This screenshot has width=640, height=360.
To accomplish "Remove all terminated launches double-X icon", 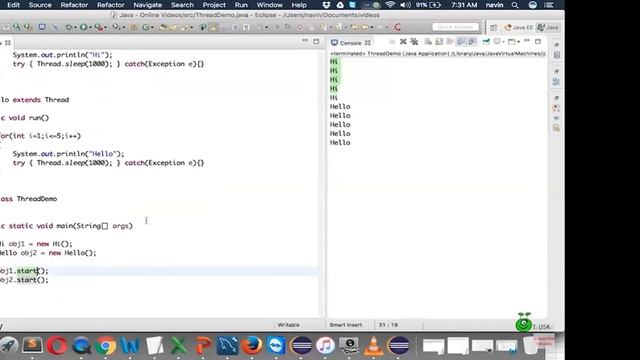I will click(414, 42).
